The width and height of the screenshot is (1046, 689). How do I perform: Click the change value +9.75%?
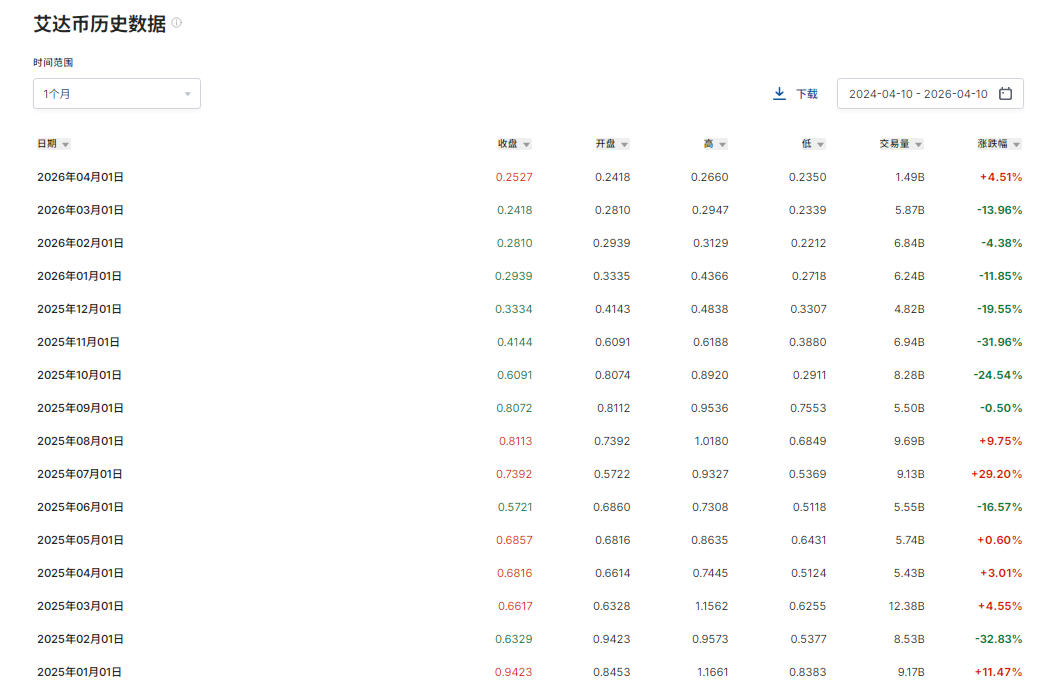(1001, 441)
